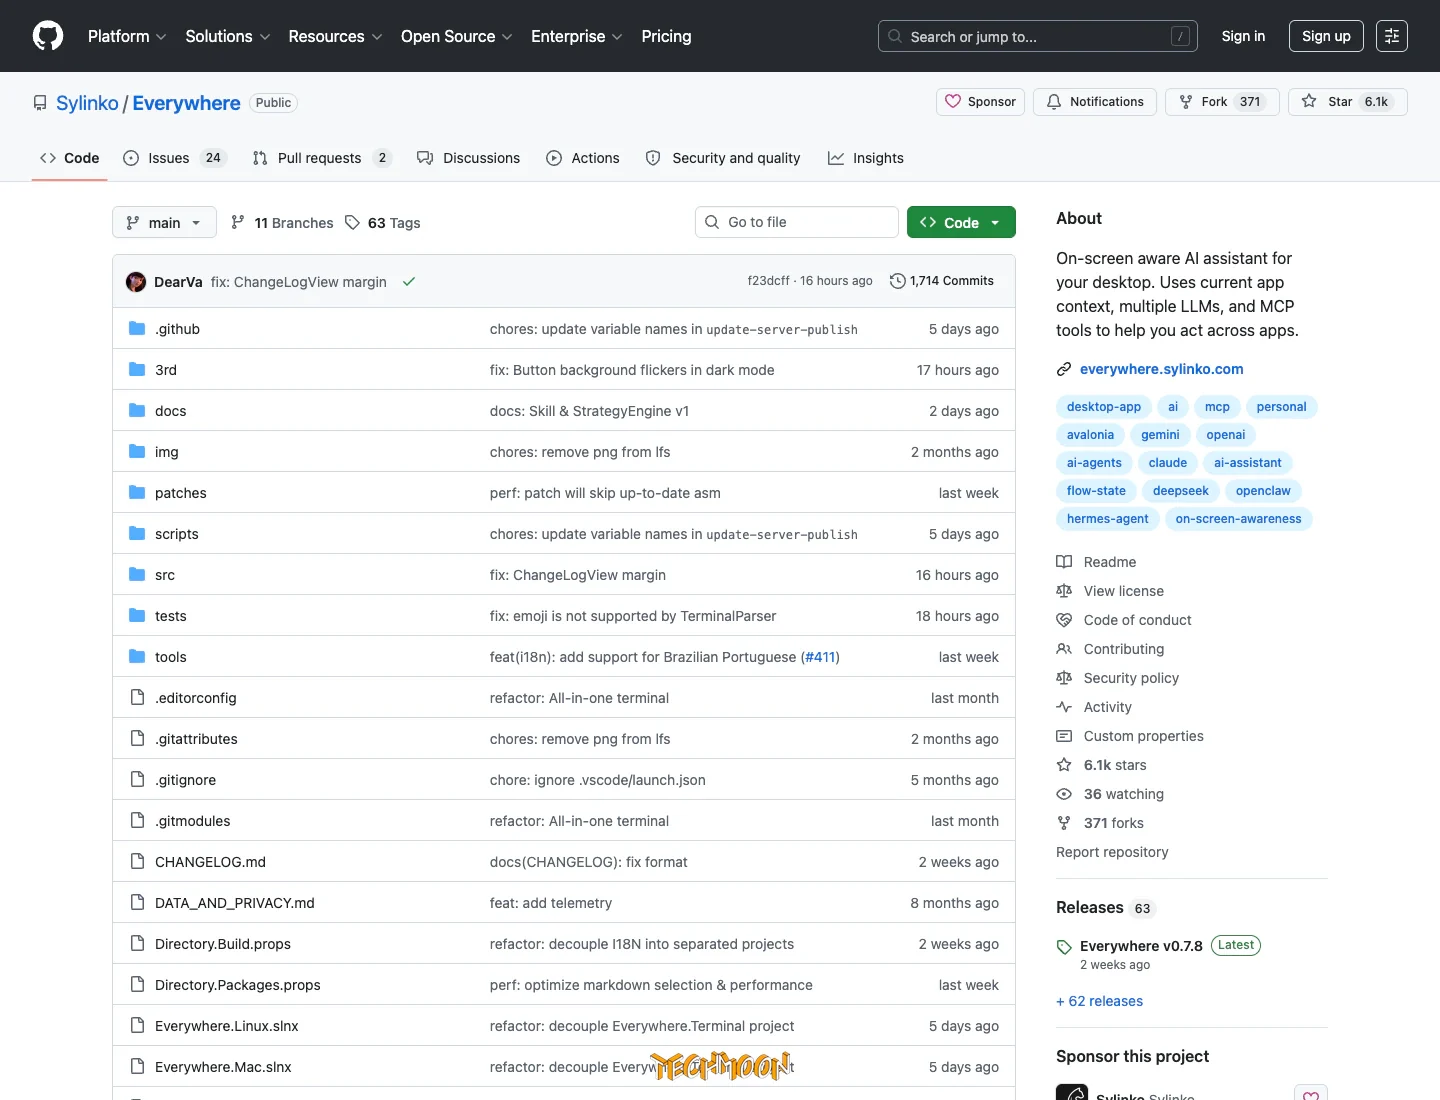Expand the Open Source menu
The height and width of the screenshot is (1100, 1440).
click(457, 36)
